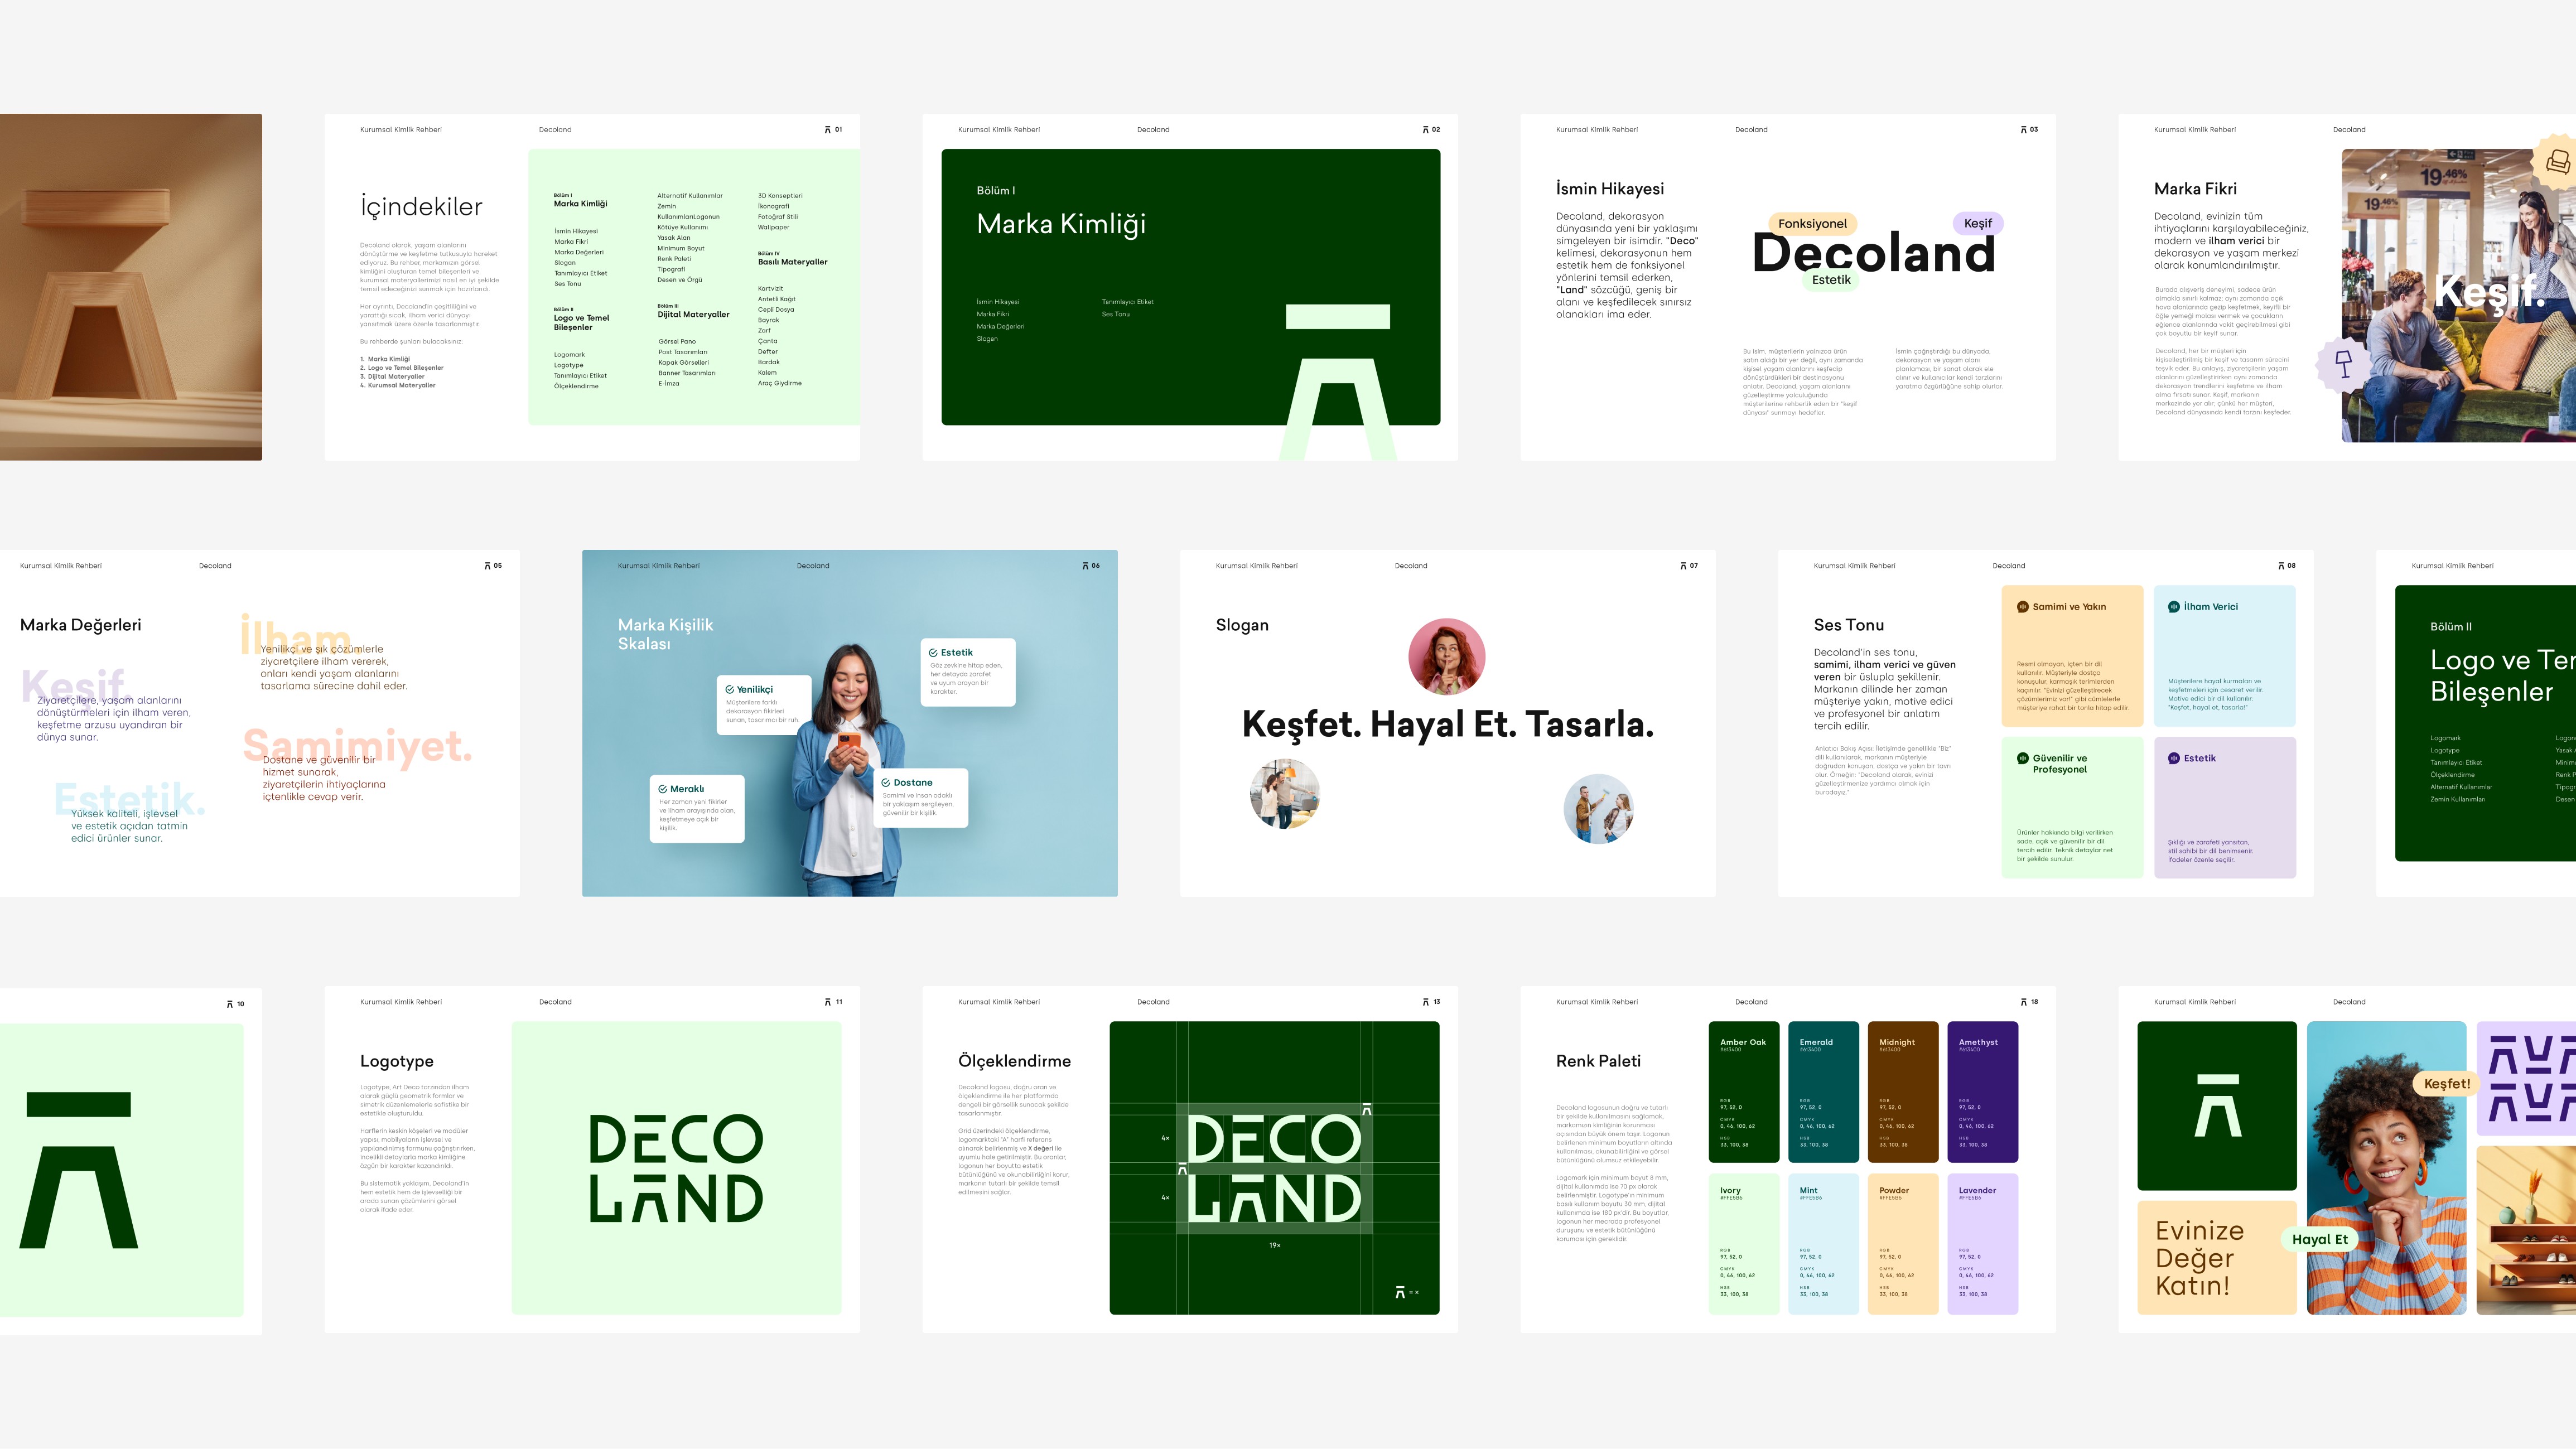Click the checkmark icon beside Yenilikçi
The height and width of the screenshot is (1449, 2576).
point(730,690)
